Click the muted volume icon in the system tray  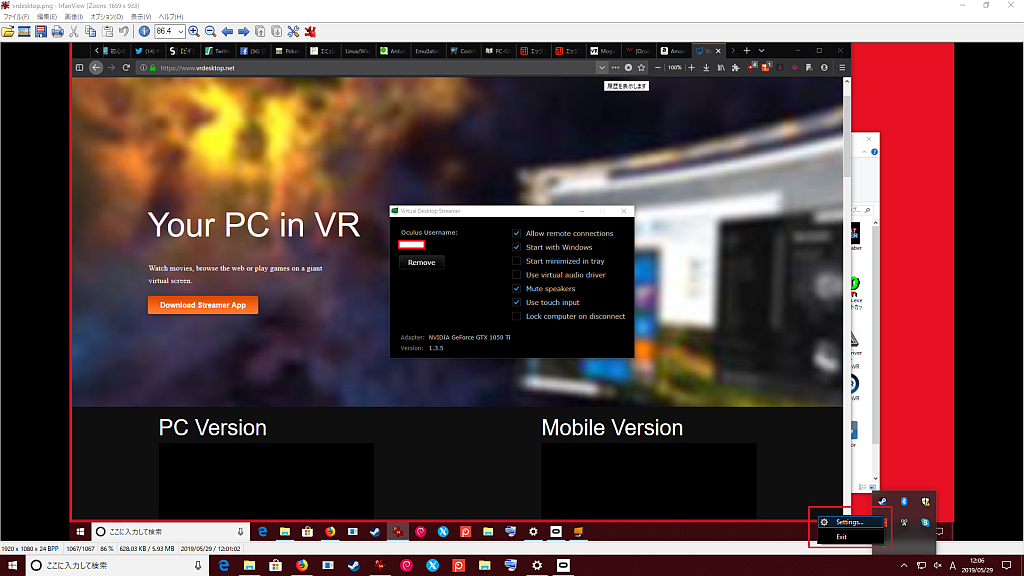(938, 566)
